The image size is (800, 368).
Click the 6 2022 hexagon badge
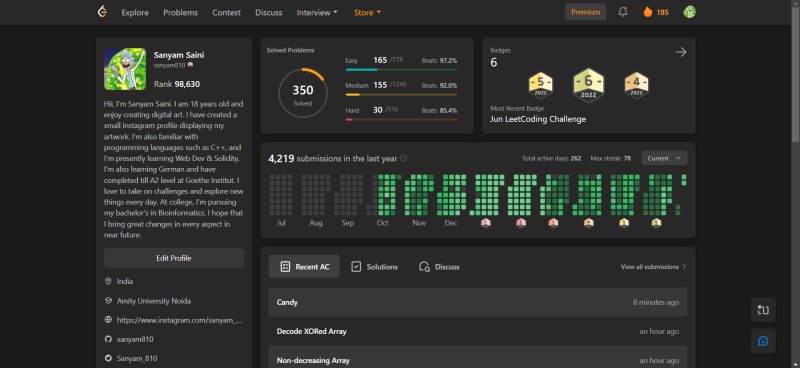(x=588, y=84)
